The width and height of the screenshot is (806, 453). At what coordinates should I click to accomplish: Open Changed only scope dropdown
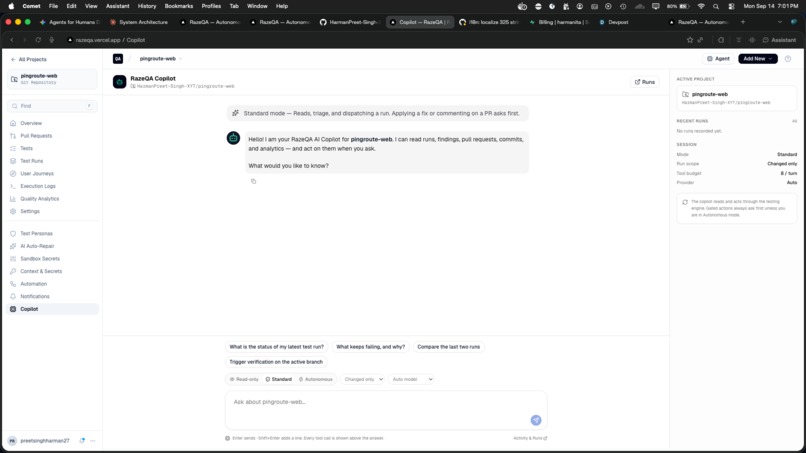(x=363, y=379)
